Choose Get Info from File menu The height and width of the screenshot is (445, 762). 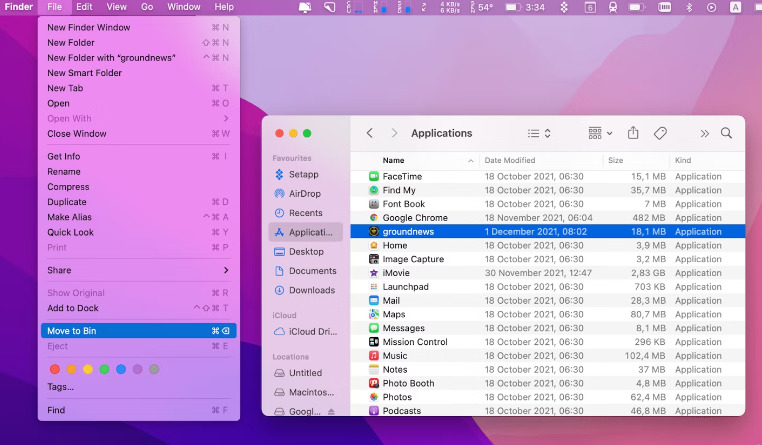coord(139,156)
